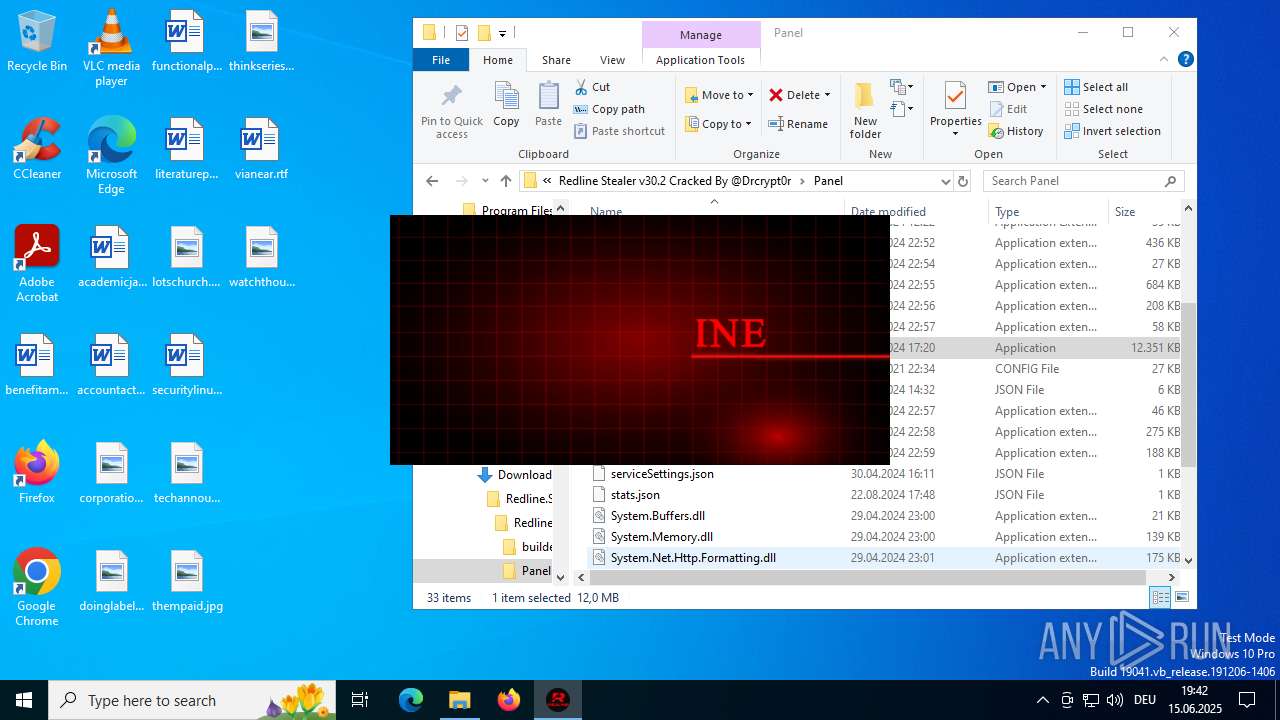
Task: Switch to the Share ribbon tab
Action: point(556,60)
